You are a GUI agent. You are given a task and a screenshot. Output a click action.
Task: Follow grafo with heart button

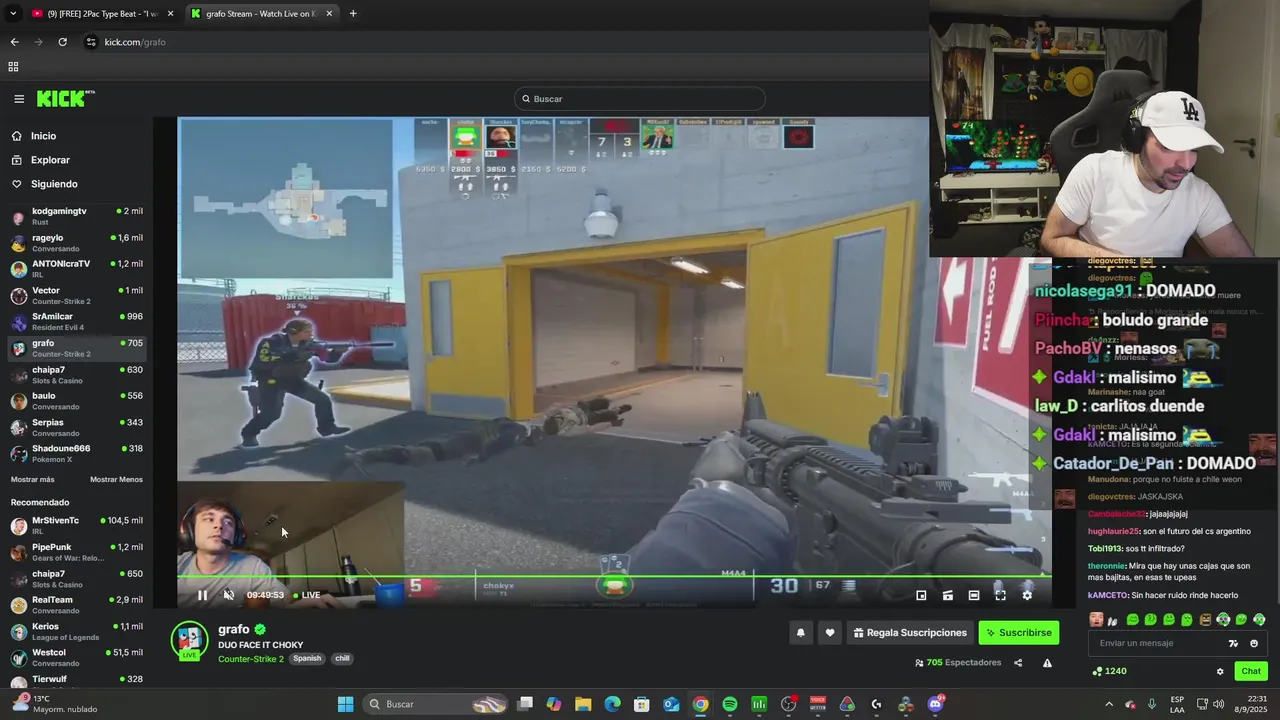click(830, 633)
